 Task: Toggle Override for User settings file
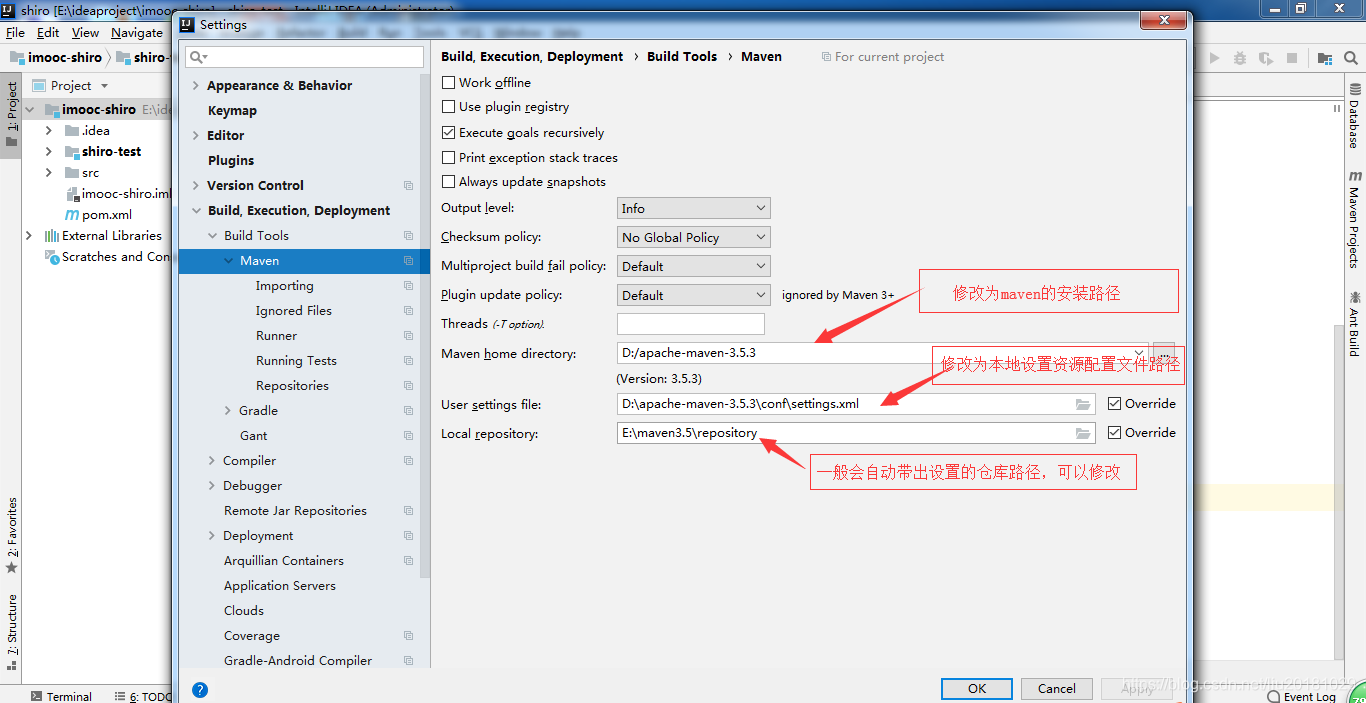pyautogui.click(x=1114, y=404)
